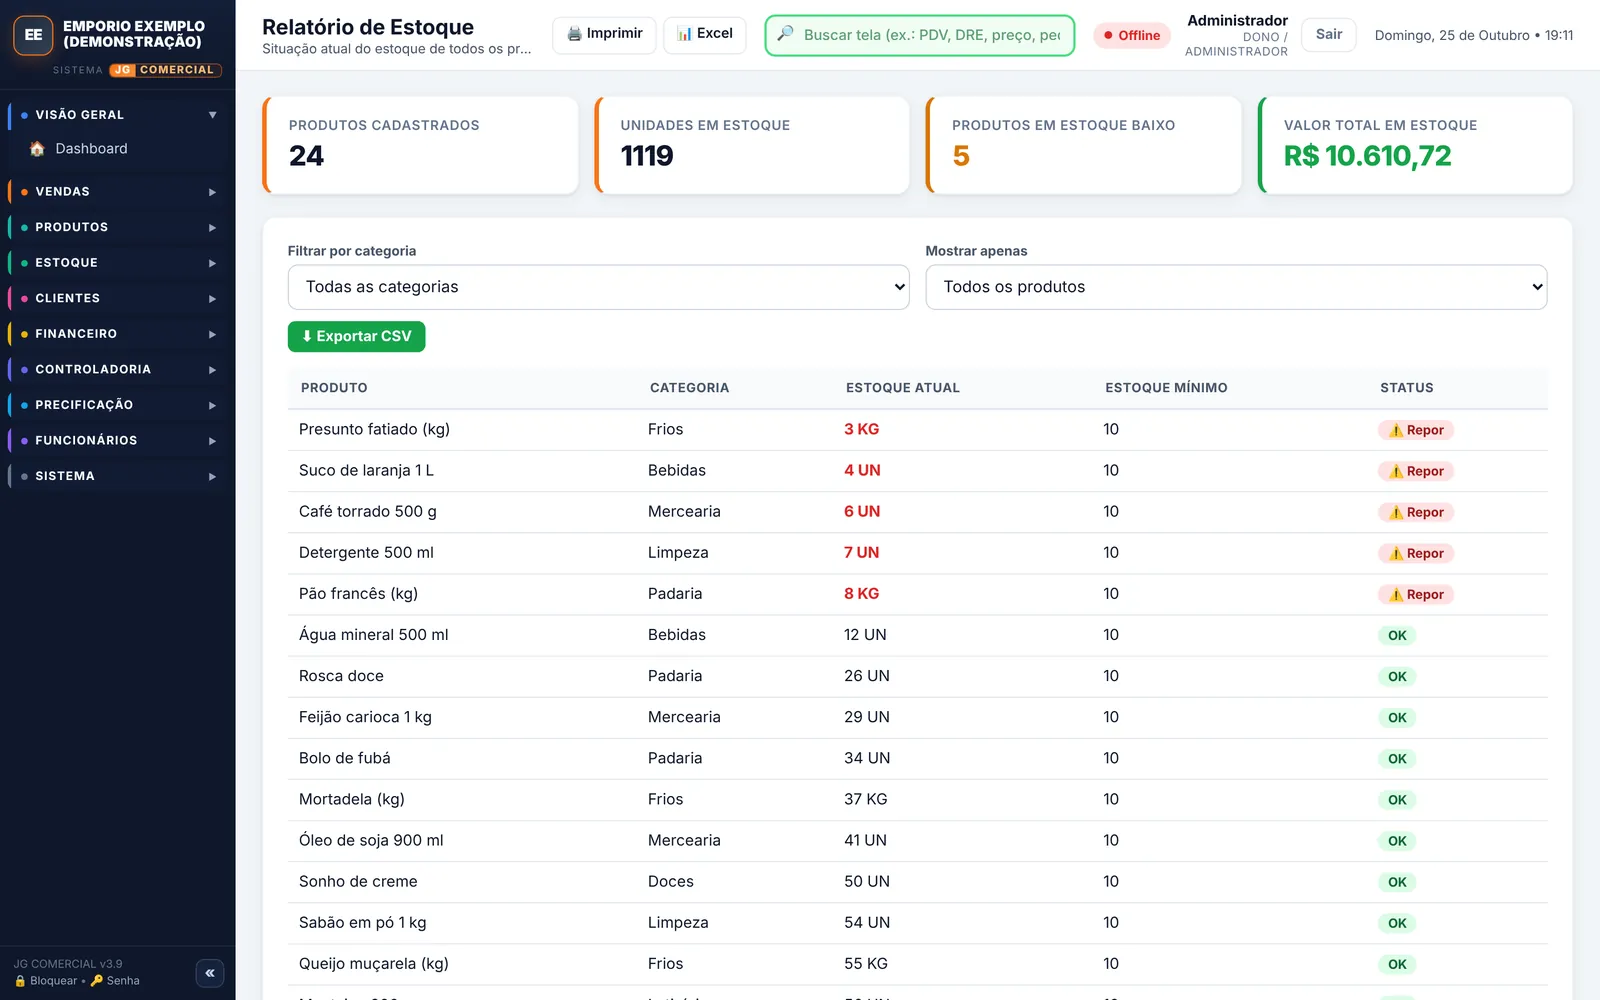This screenshot has width=1600, height=1000.
Task: Click the Produtos em Estoque Baixo card
Action: (1083, 145)
